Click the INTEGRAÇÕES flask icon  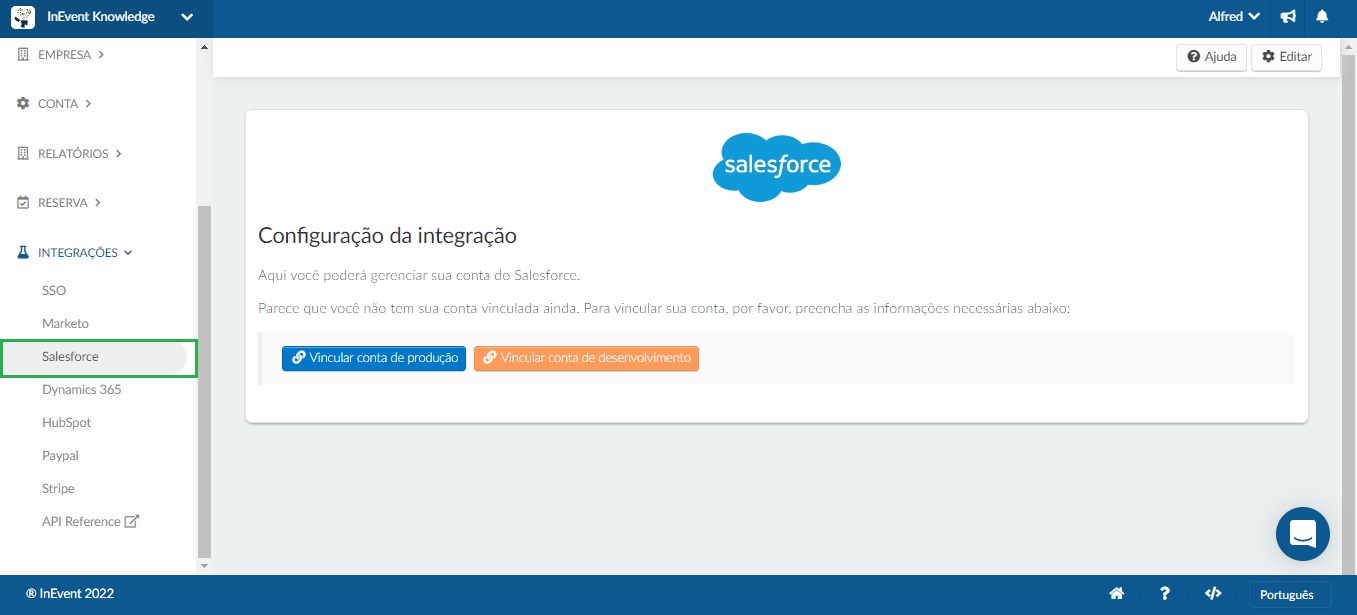click(x=24, y=253)
